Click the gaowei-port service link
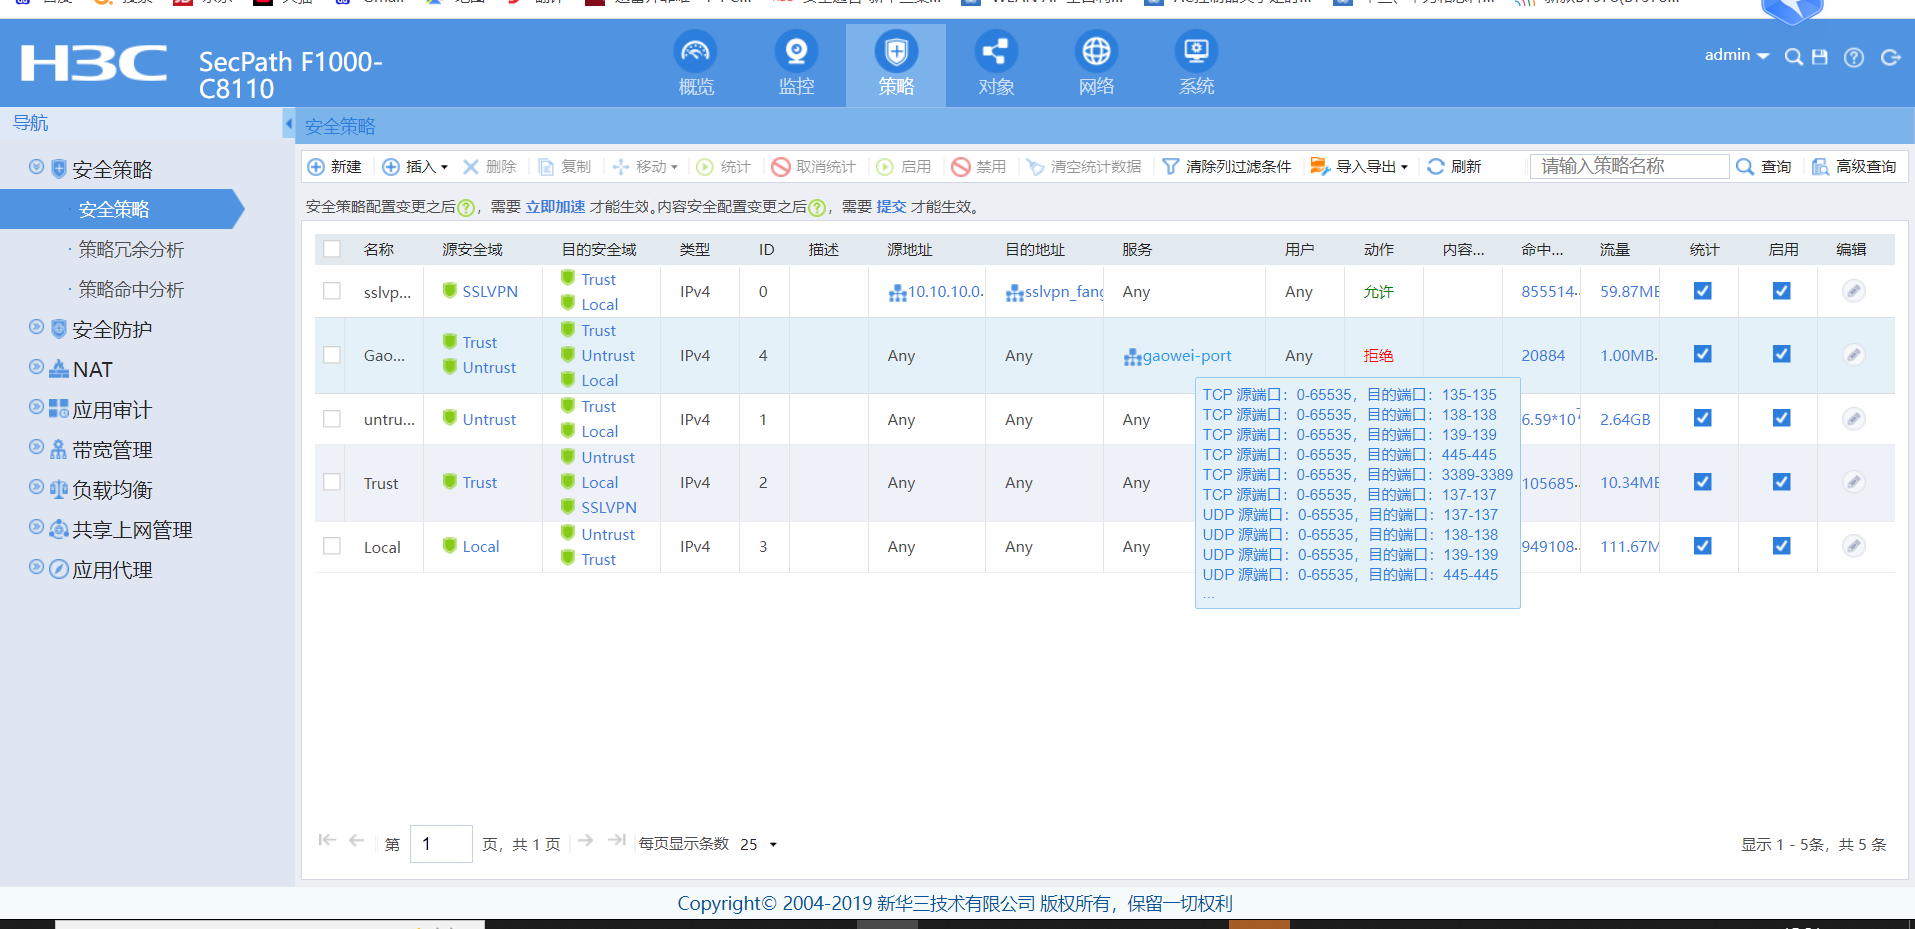The width and height of the screenshot is (1915, 929). 1186,356
